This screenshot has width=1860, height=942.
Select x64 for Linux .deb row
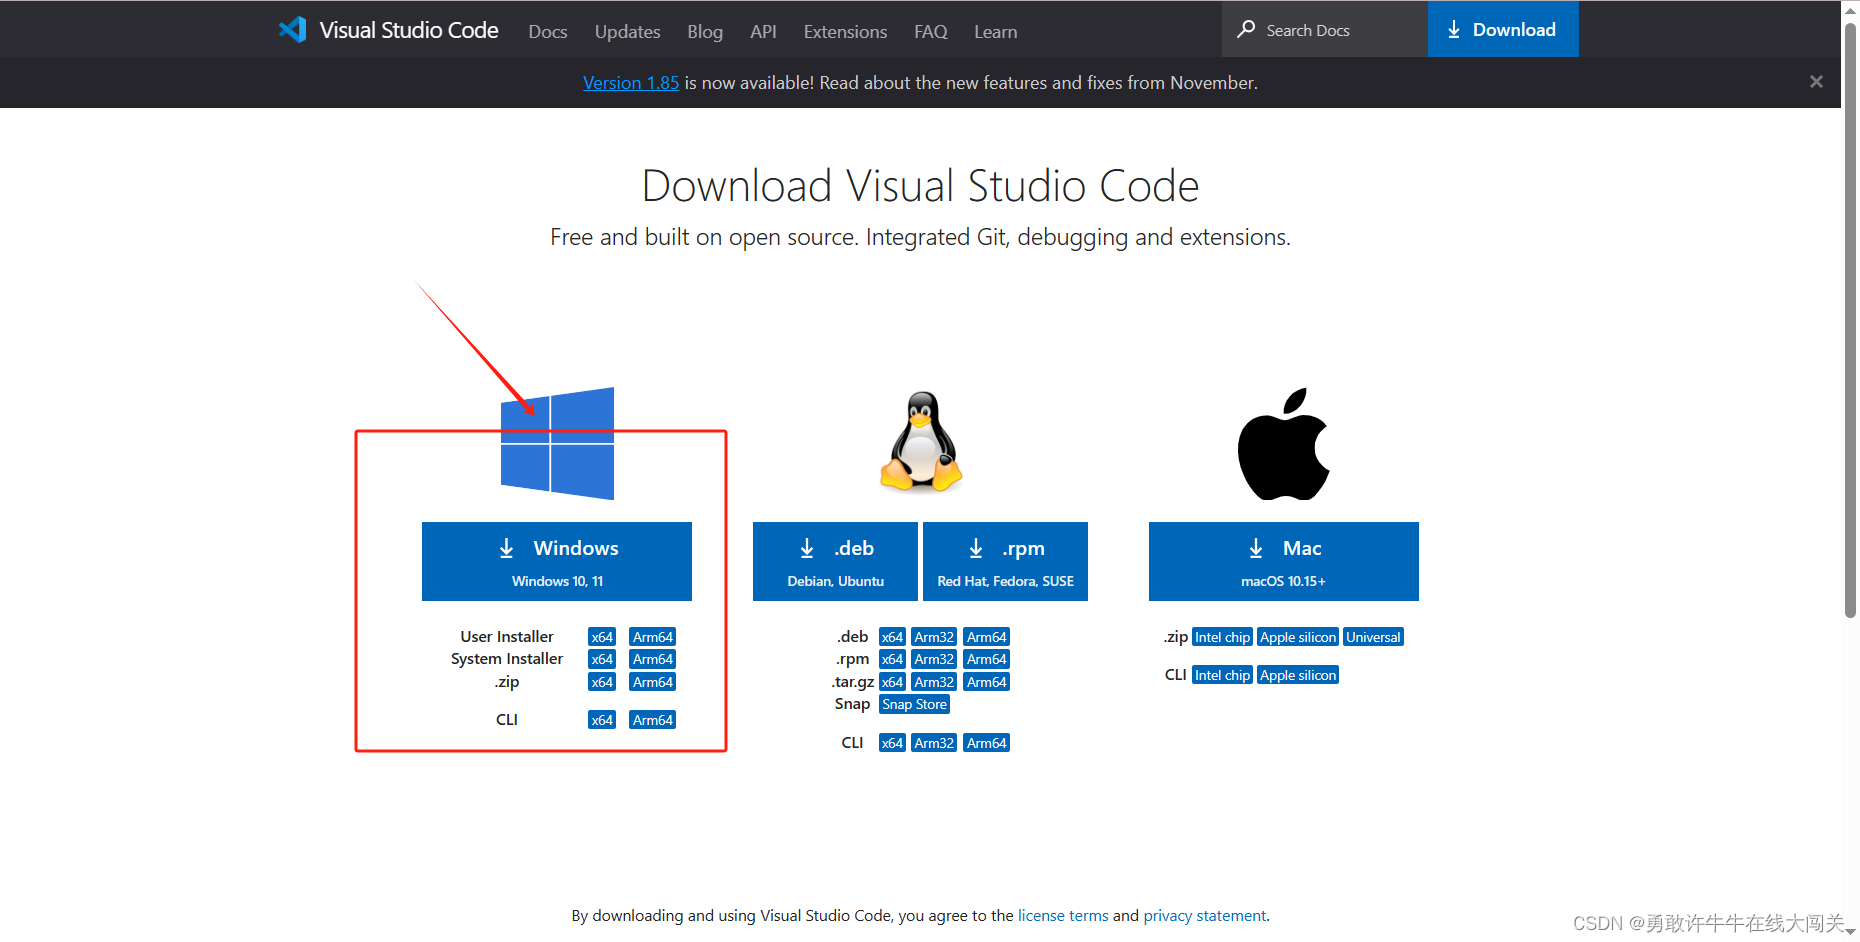point(892,637)
